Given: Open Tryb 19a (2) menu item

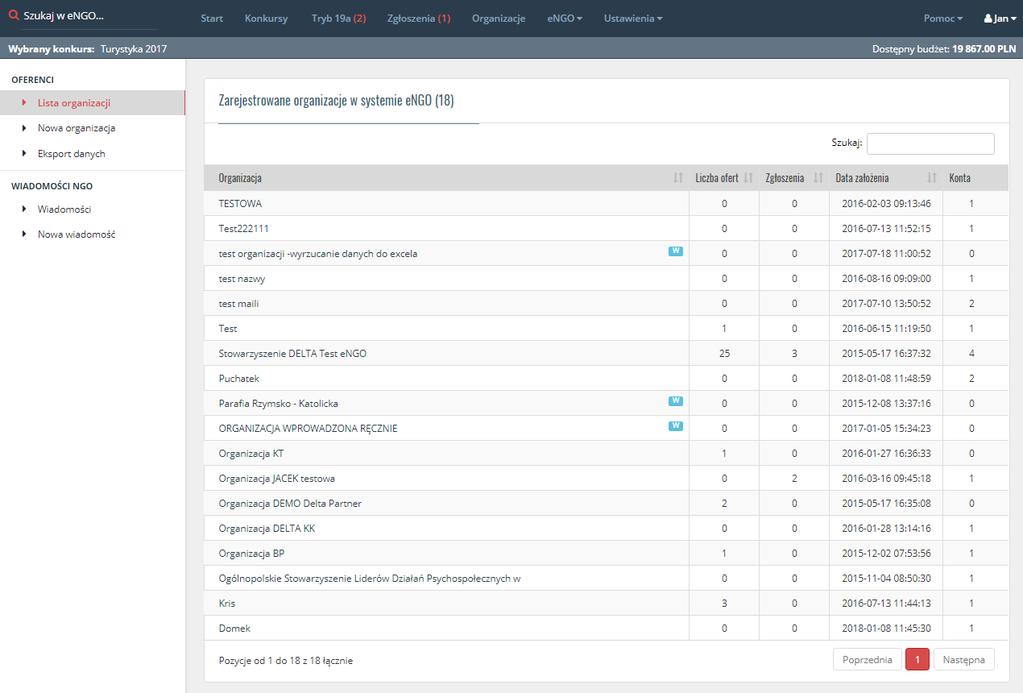Looking at the screenshot, I should (x=339, y=18).
